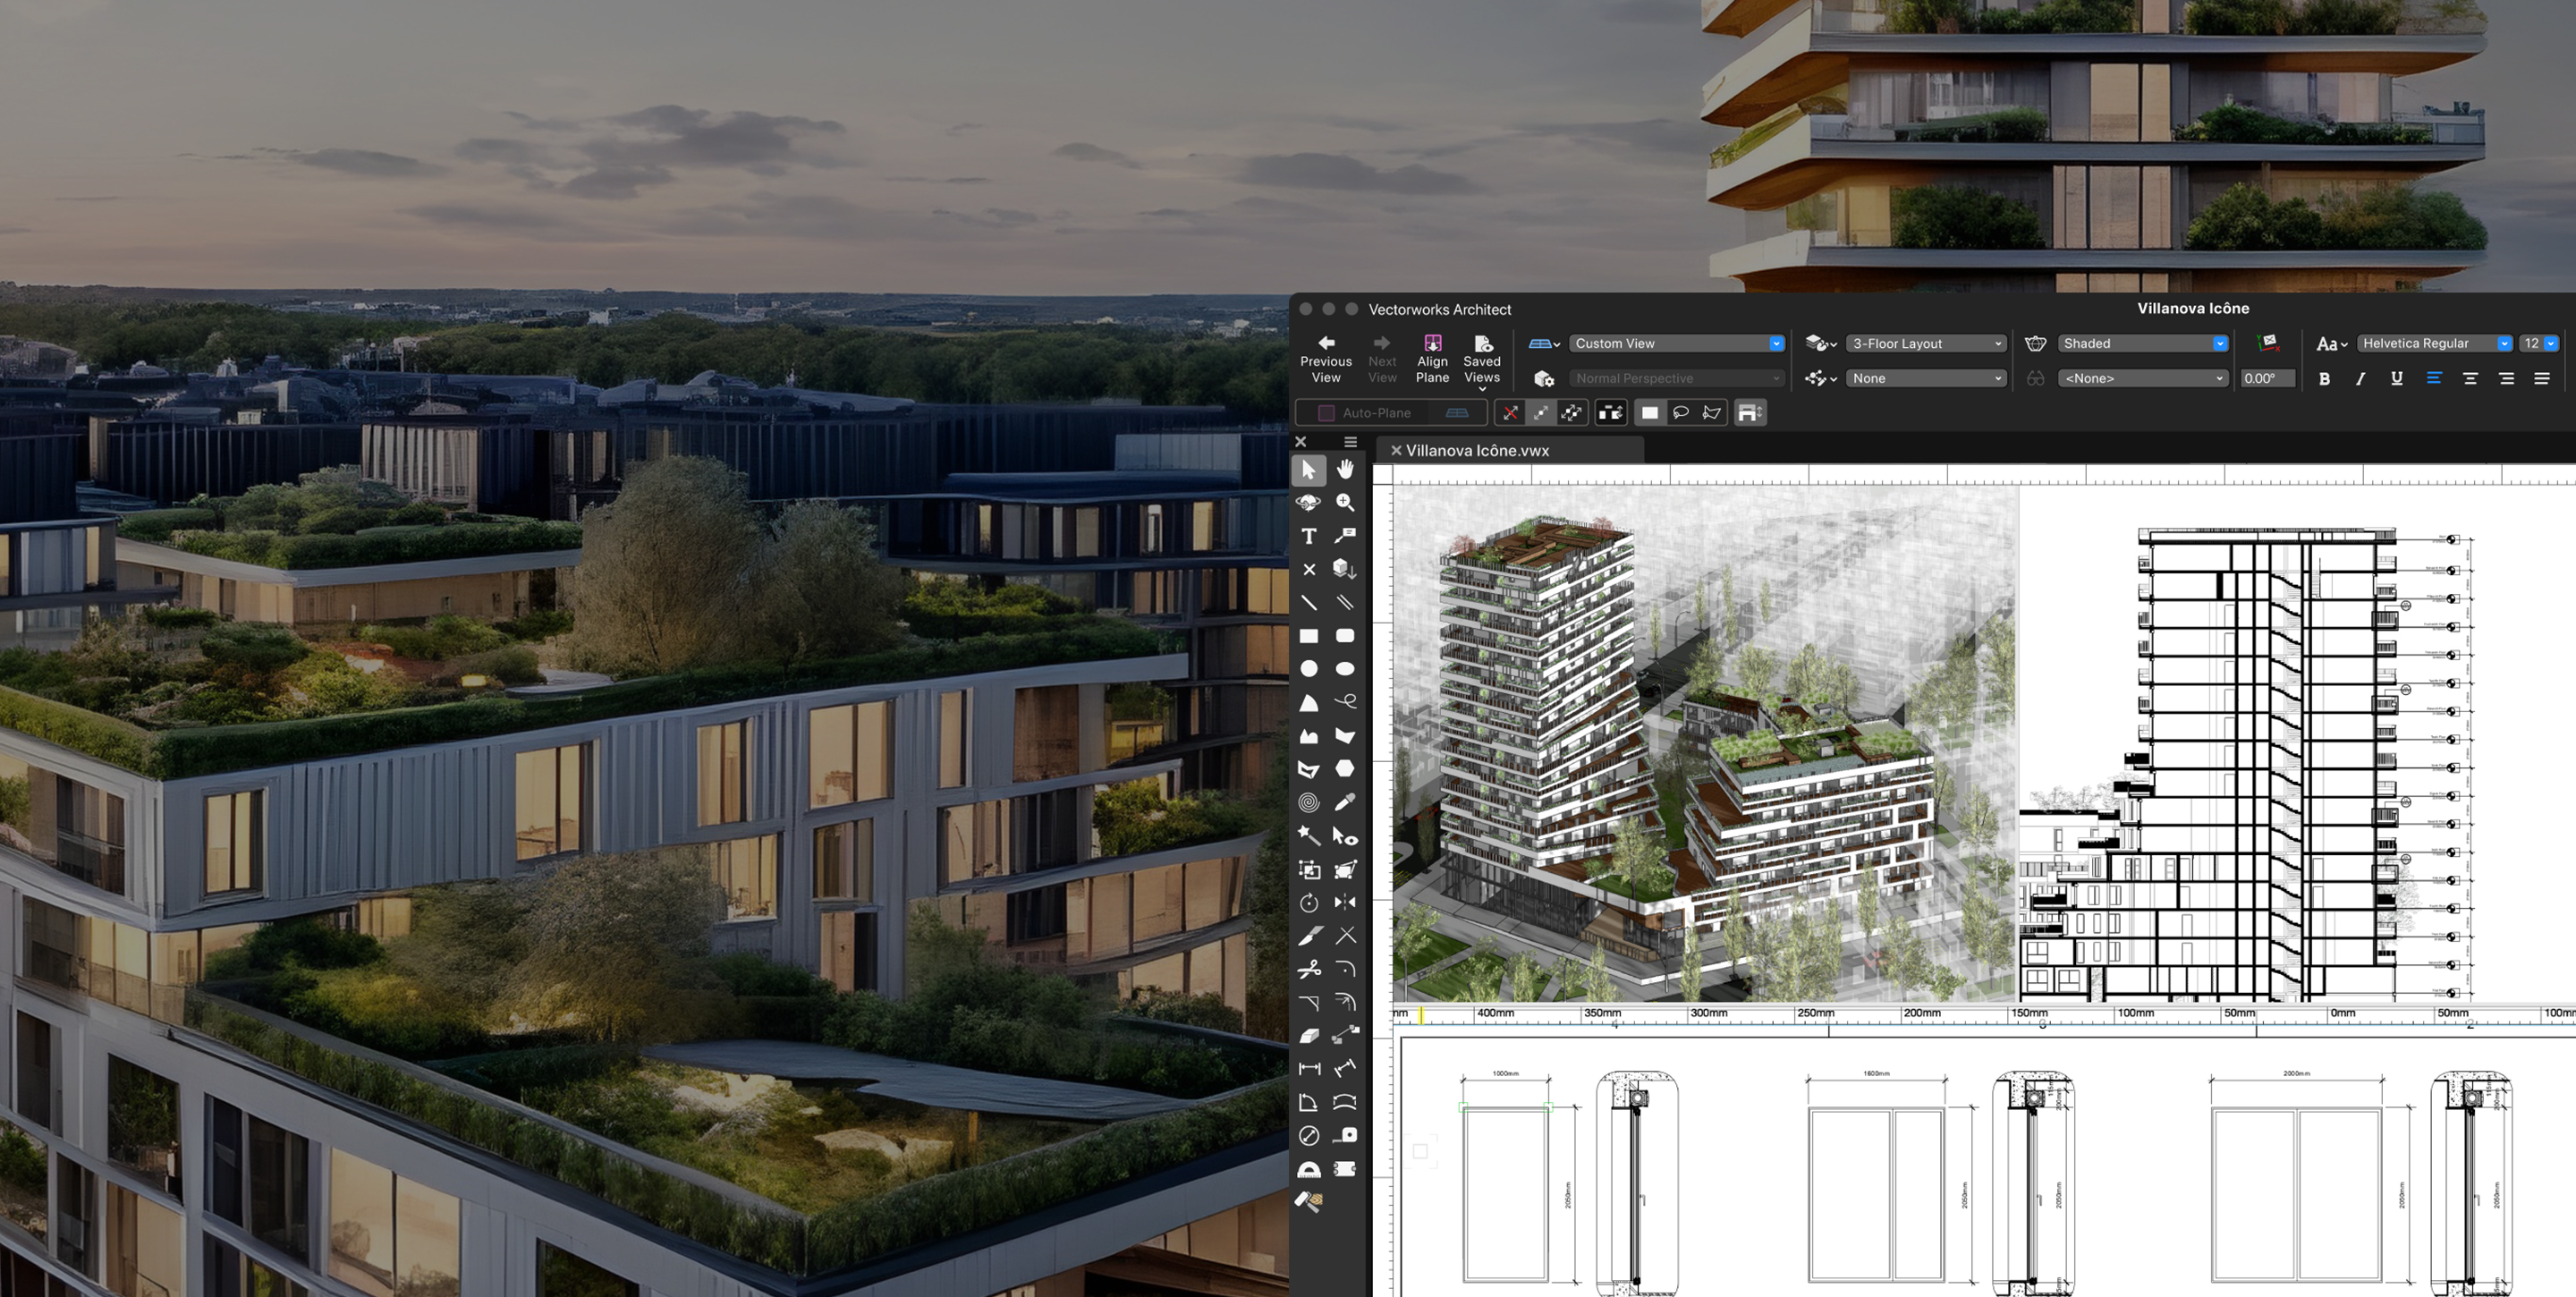Viewport: 2576px width, 1297px height.
Task: Select the Zoom magnifier tool
Action: point(1345,502)
